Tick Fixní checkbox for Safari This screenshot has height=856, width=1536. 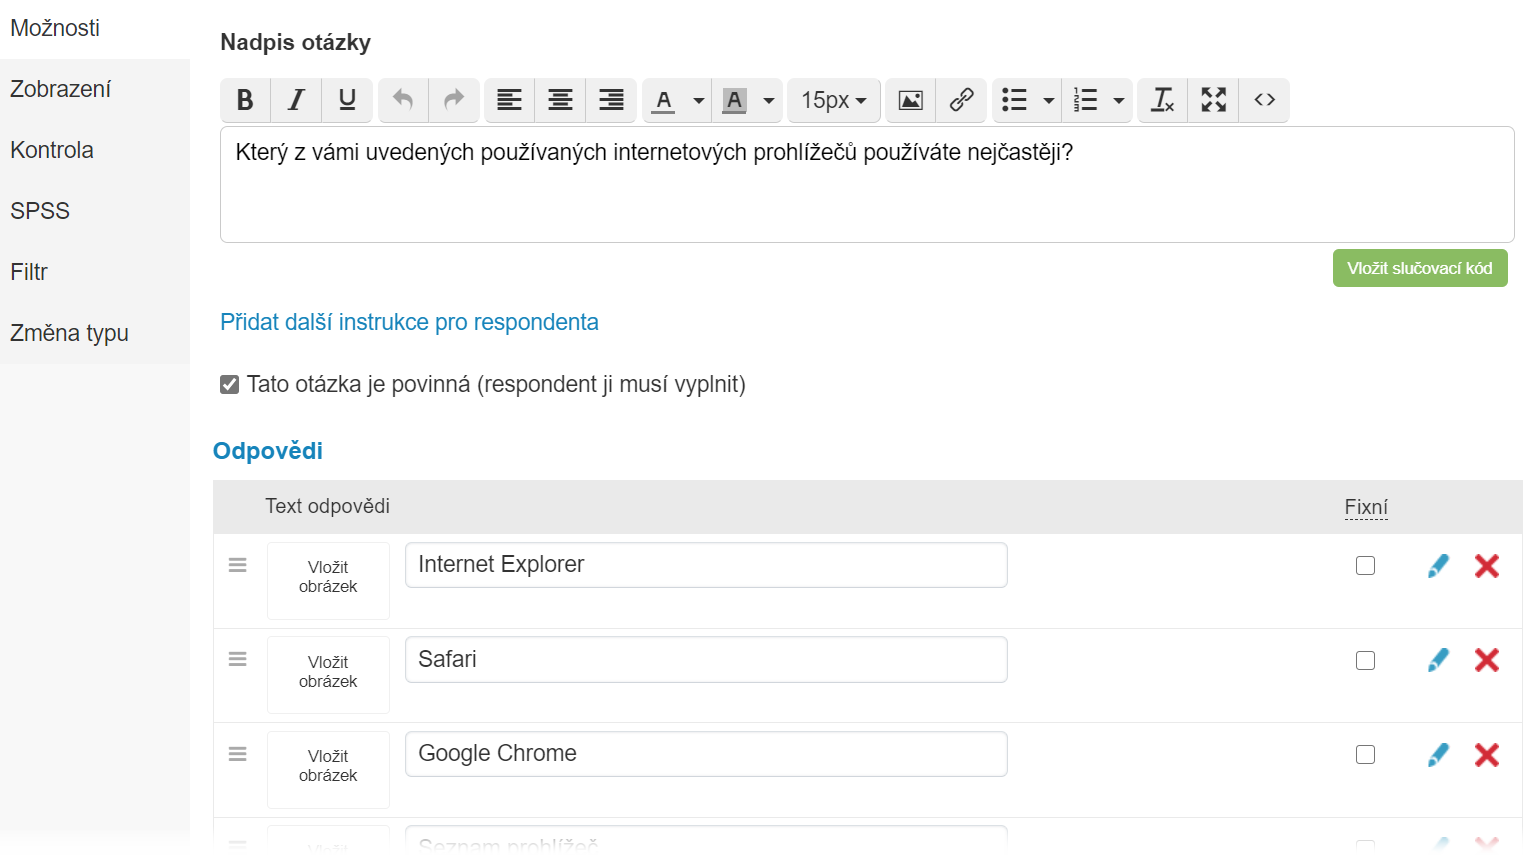click(x=1365, y=660)
